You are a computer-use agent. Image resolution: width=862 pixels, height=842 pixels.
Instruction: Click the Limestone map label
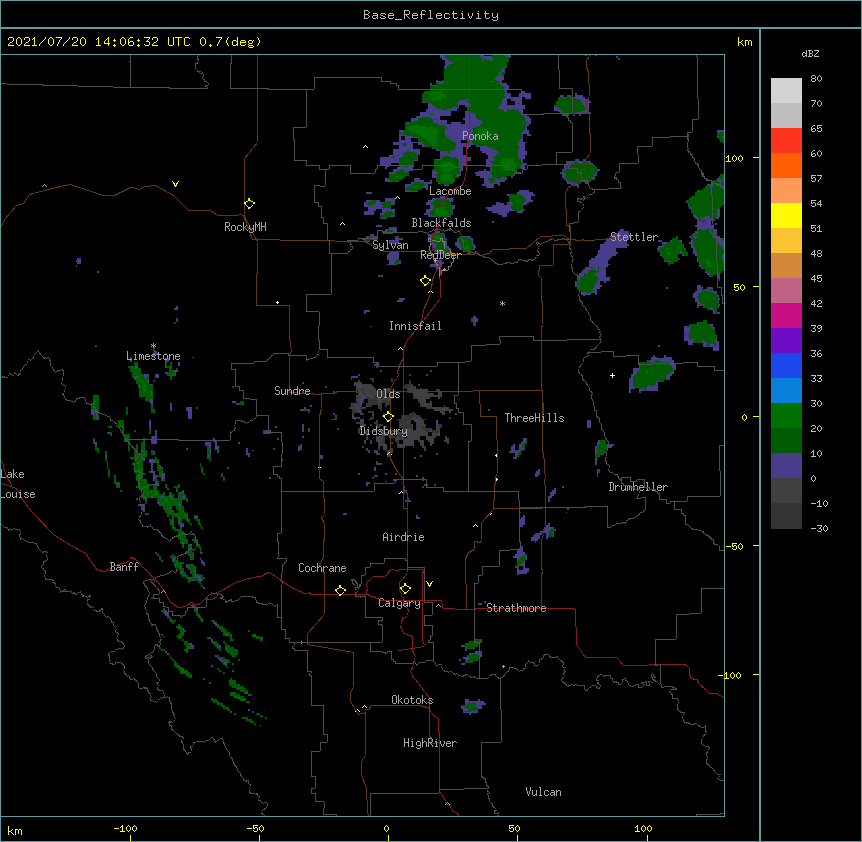(153, 356)
